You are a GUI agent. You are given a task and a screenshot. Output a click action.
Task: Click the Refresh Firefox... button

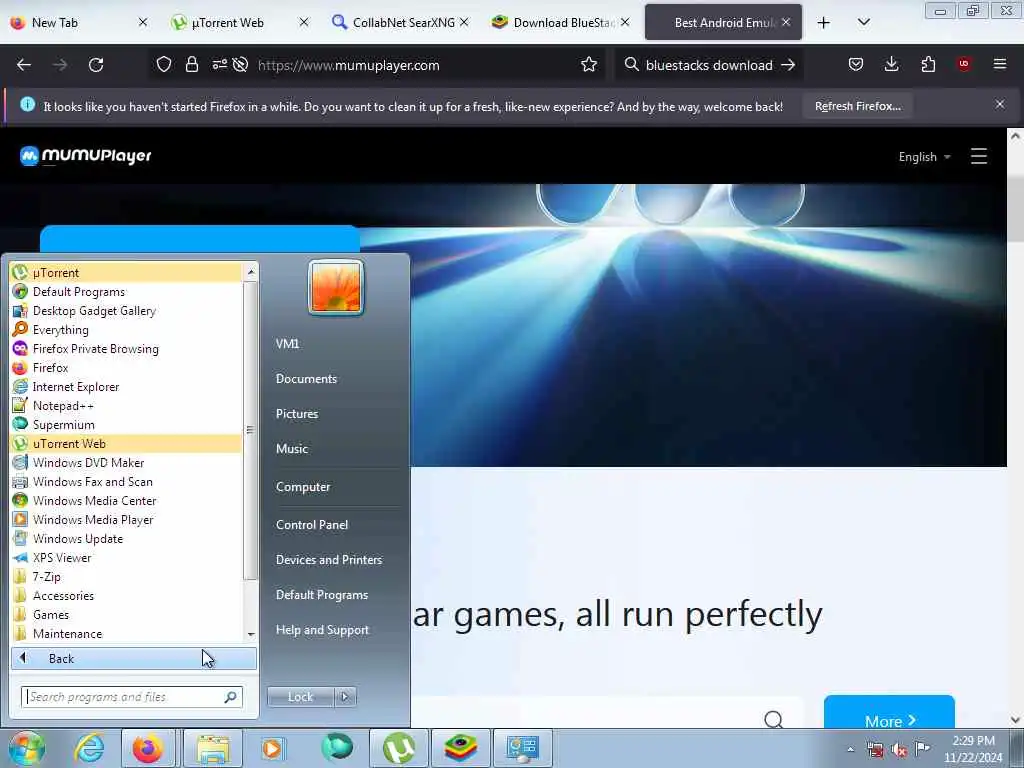[x=857, y=106]
